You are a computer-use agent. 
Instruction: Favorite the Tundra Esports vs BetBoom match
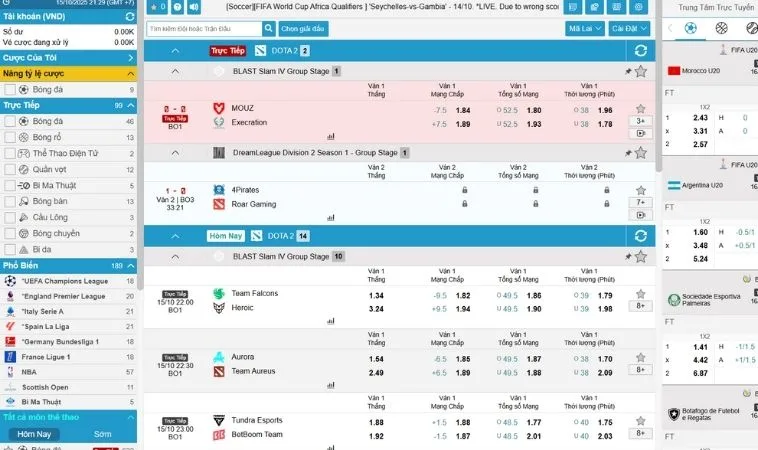pos(641,421)
